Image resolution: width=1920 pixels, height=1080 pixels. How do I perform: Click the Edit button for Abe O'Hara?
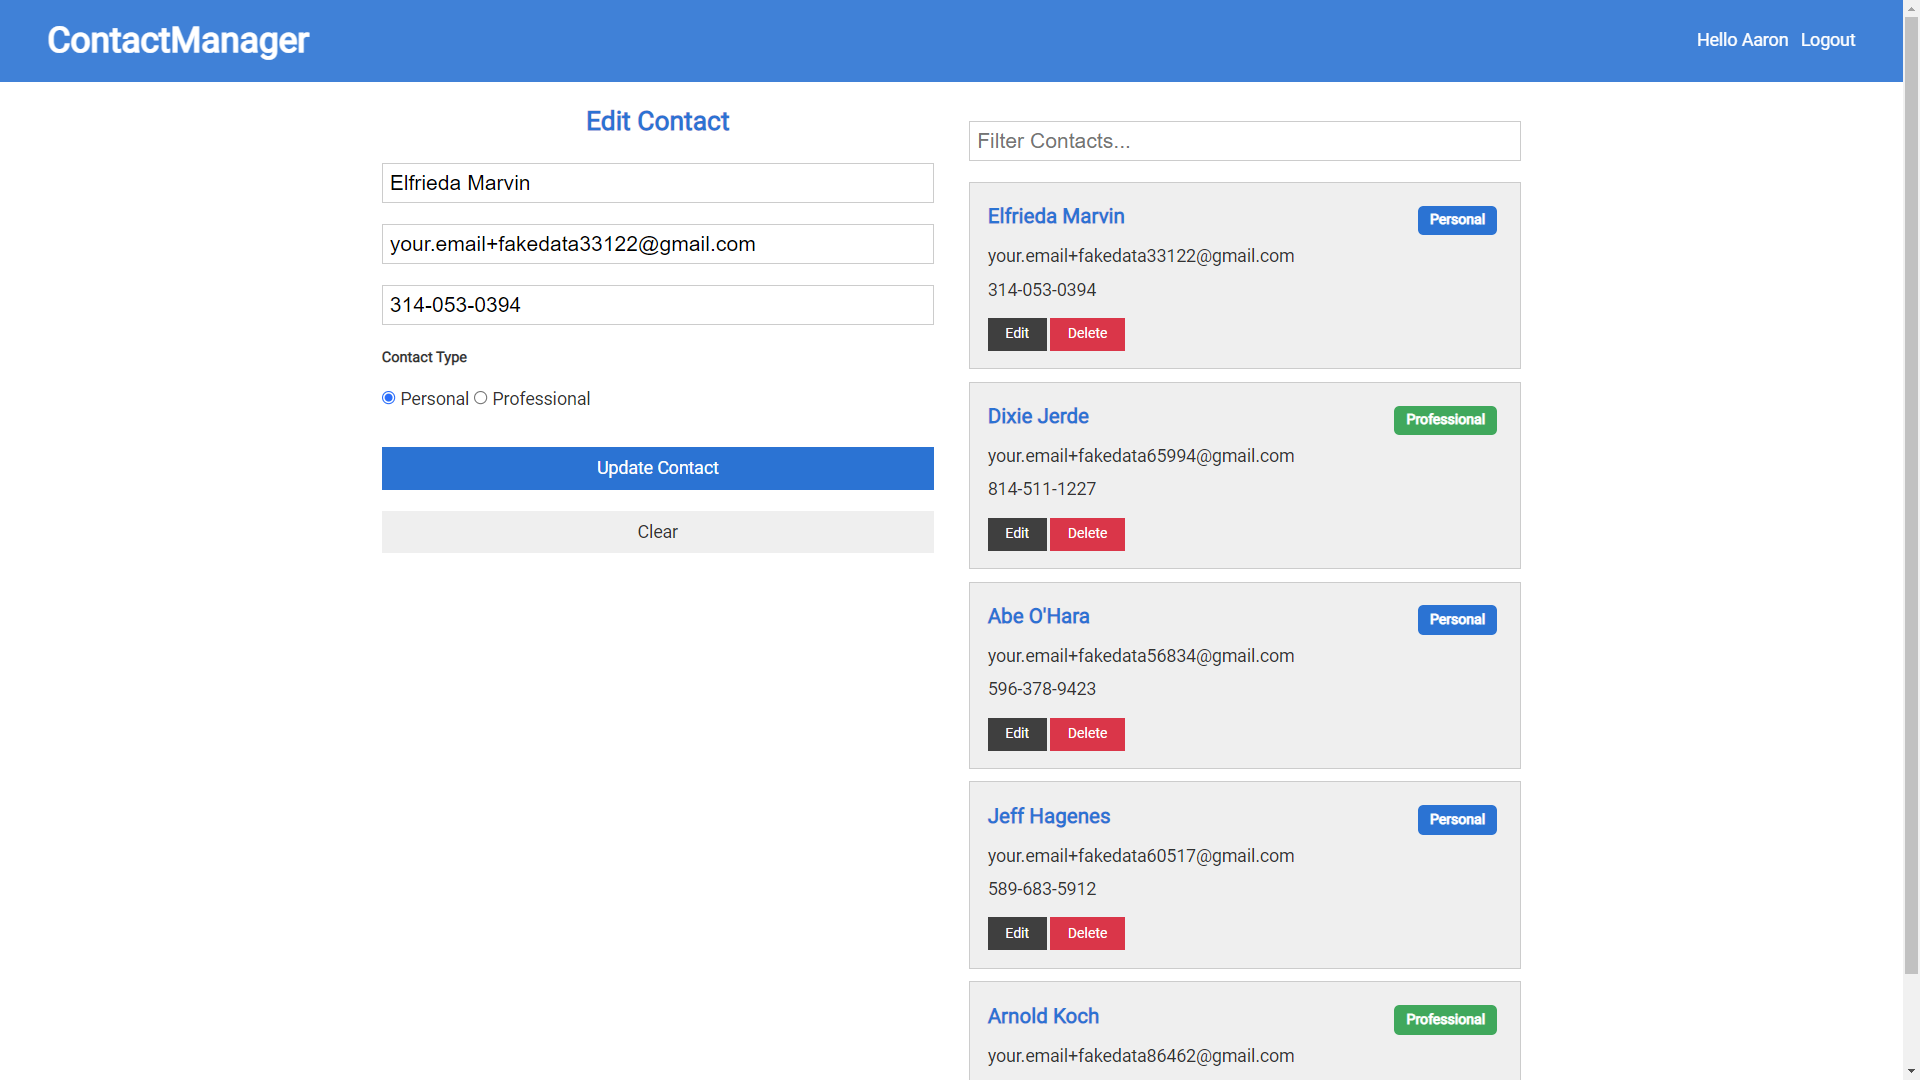pyautogui.click(x=1017, y=732)
